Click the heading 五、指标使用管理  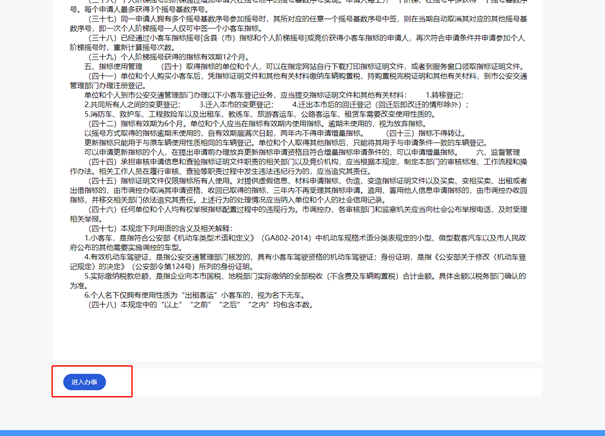click(x=113, y=66)
